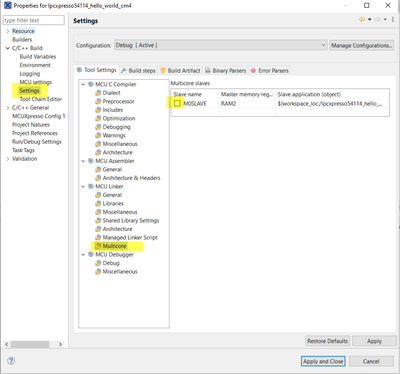
Task: Open Managed Linker Script settings
Action: [x=130, y=237]
